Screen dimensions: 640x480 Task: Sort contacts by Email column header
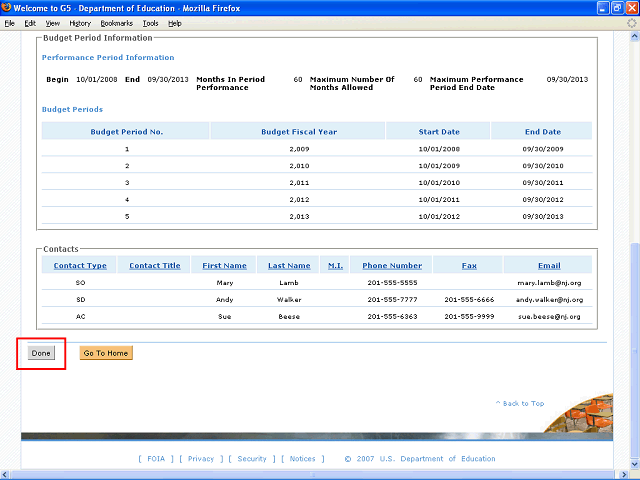pyautogui.click(x=549, y=266)
